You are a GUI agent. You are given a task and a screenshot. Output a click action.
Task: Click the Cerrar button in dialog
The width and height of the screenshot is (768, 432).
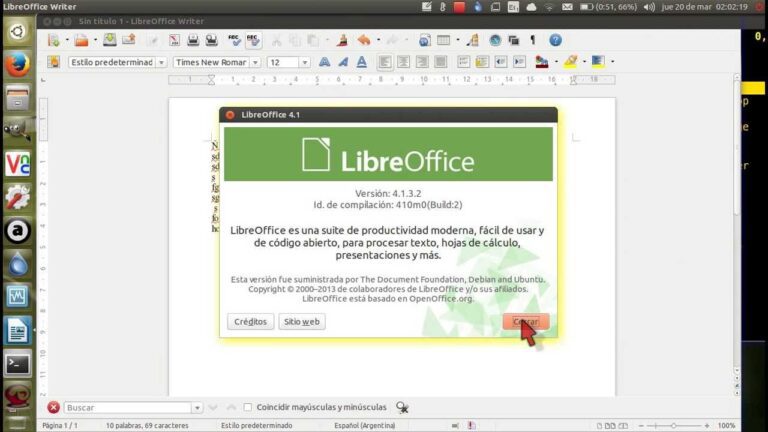tap(526, 321)
